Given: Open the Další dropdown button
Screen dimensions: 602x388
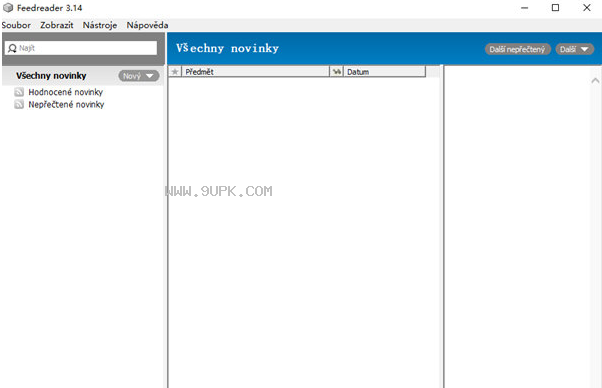Looking at the screenshot, I should tap(574, 50).
